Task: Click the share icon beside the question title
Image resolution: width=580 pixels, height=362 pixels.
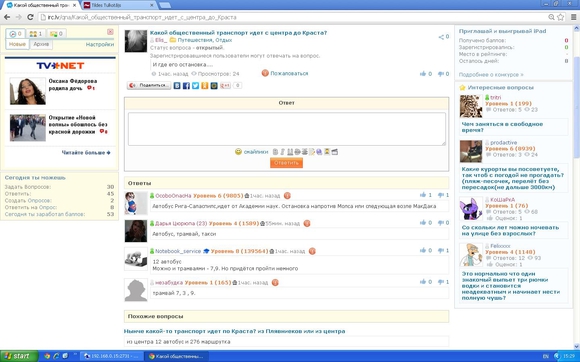Action: click(441, 37)
